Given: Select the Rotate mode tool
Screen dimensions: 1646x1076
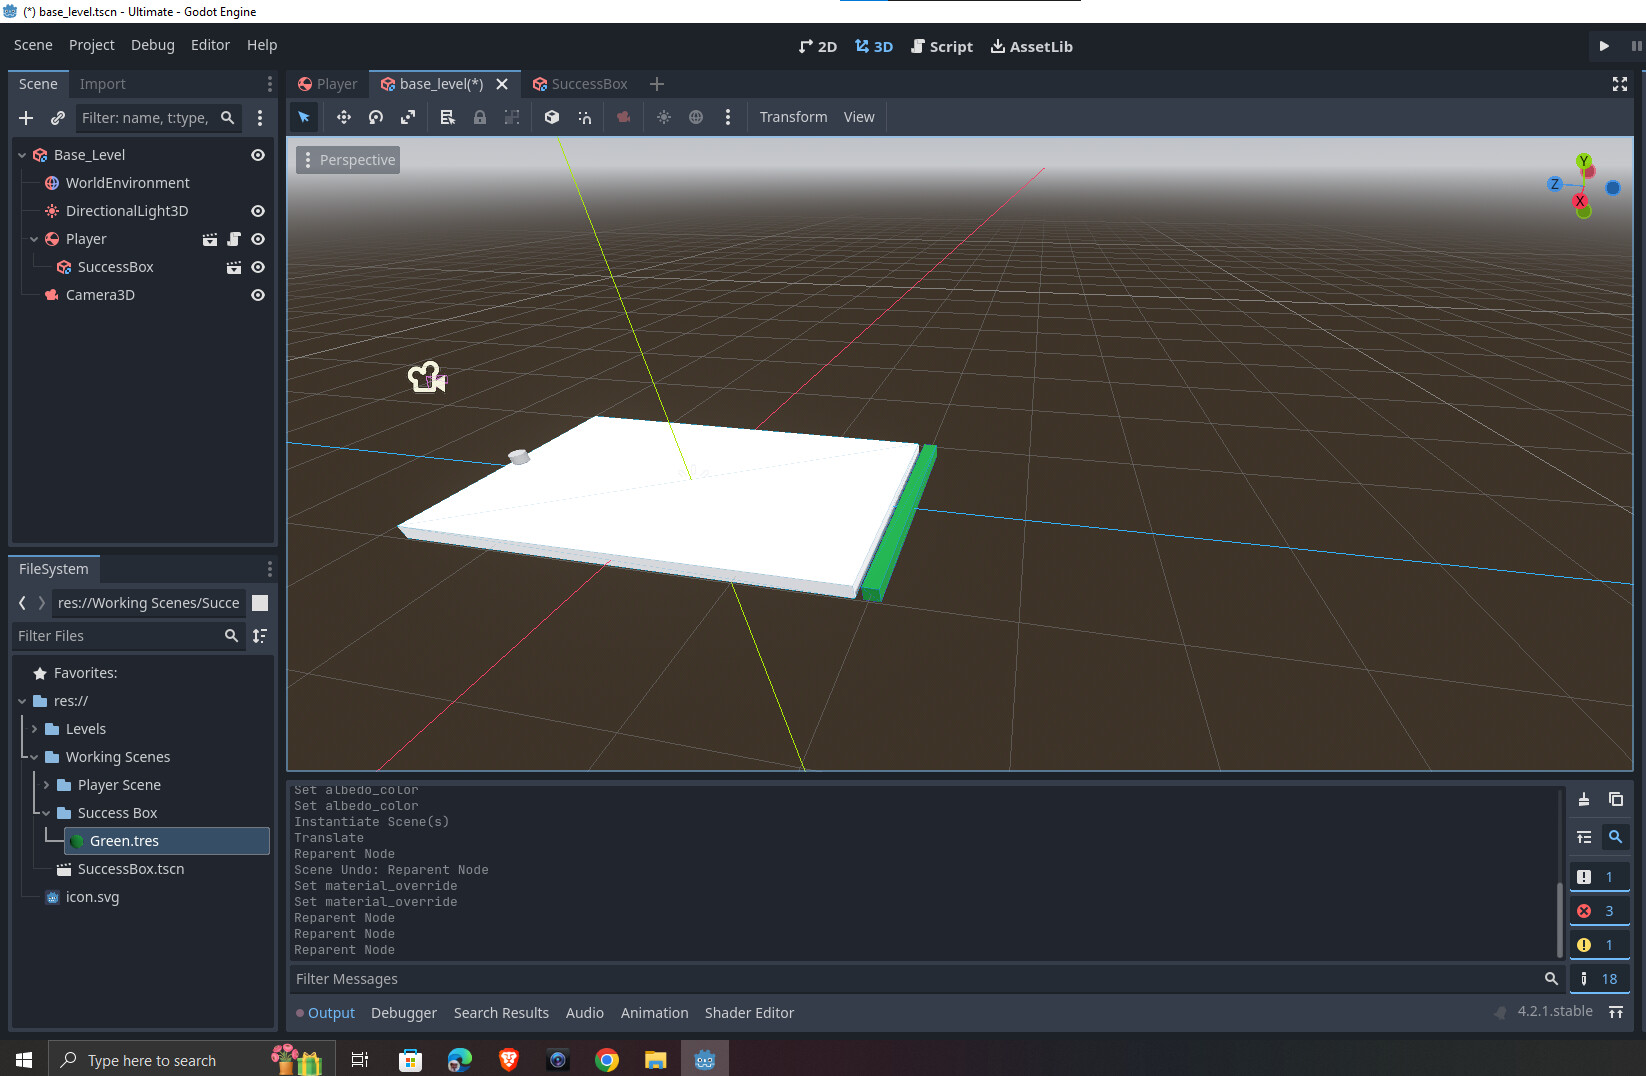Looking at the screenshot, I should [376, 117].
